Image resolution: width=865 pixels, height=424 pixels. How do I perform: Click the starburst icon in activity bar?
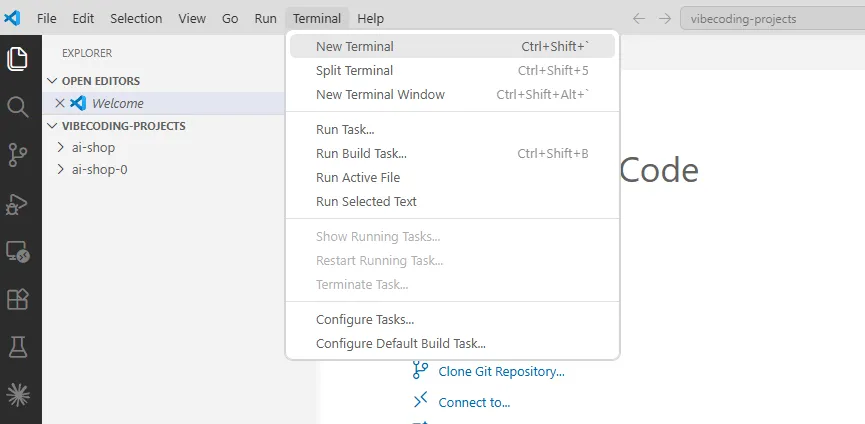click(18, 395)
